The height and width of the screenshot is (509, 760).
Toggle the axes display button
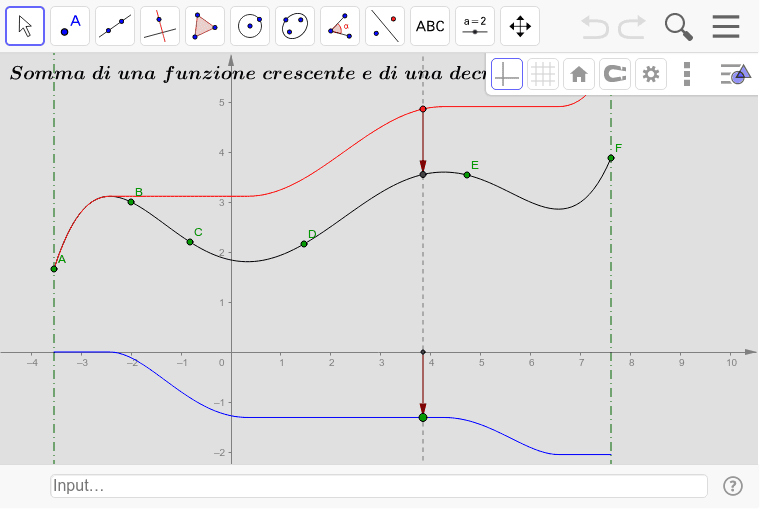point(507,74)
